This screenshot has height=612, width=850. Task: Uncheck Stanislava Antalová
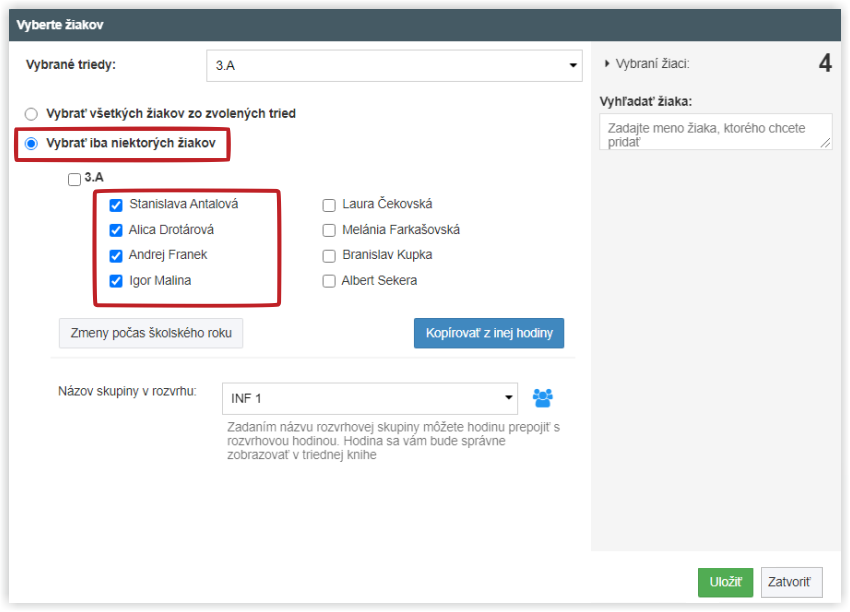pyautogui.click(x=116, y=205)
